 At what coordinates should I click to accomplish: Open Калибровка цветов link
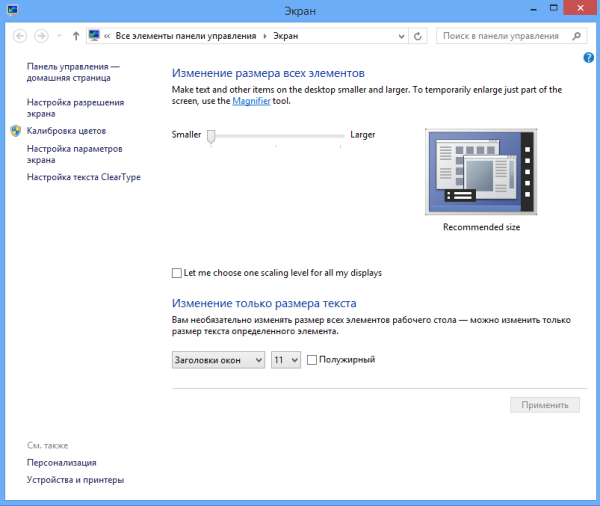(66, 131)
